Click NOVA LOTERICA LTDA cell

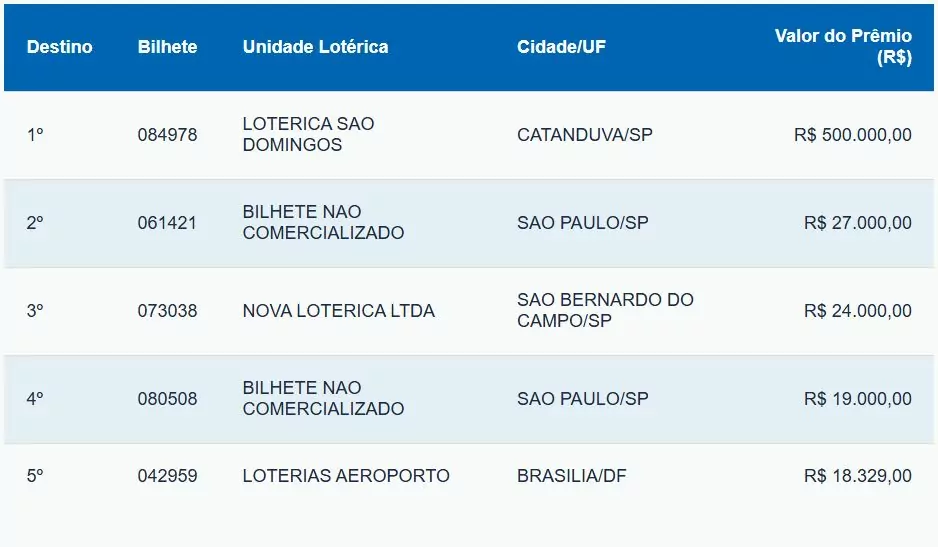pyautogui.click(x=338, y=311)
